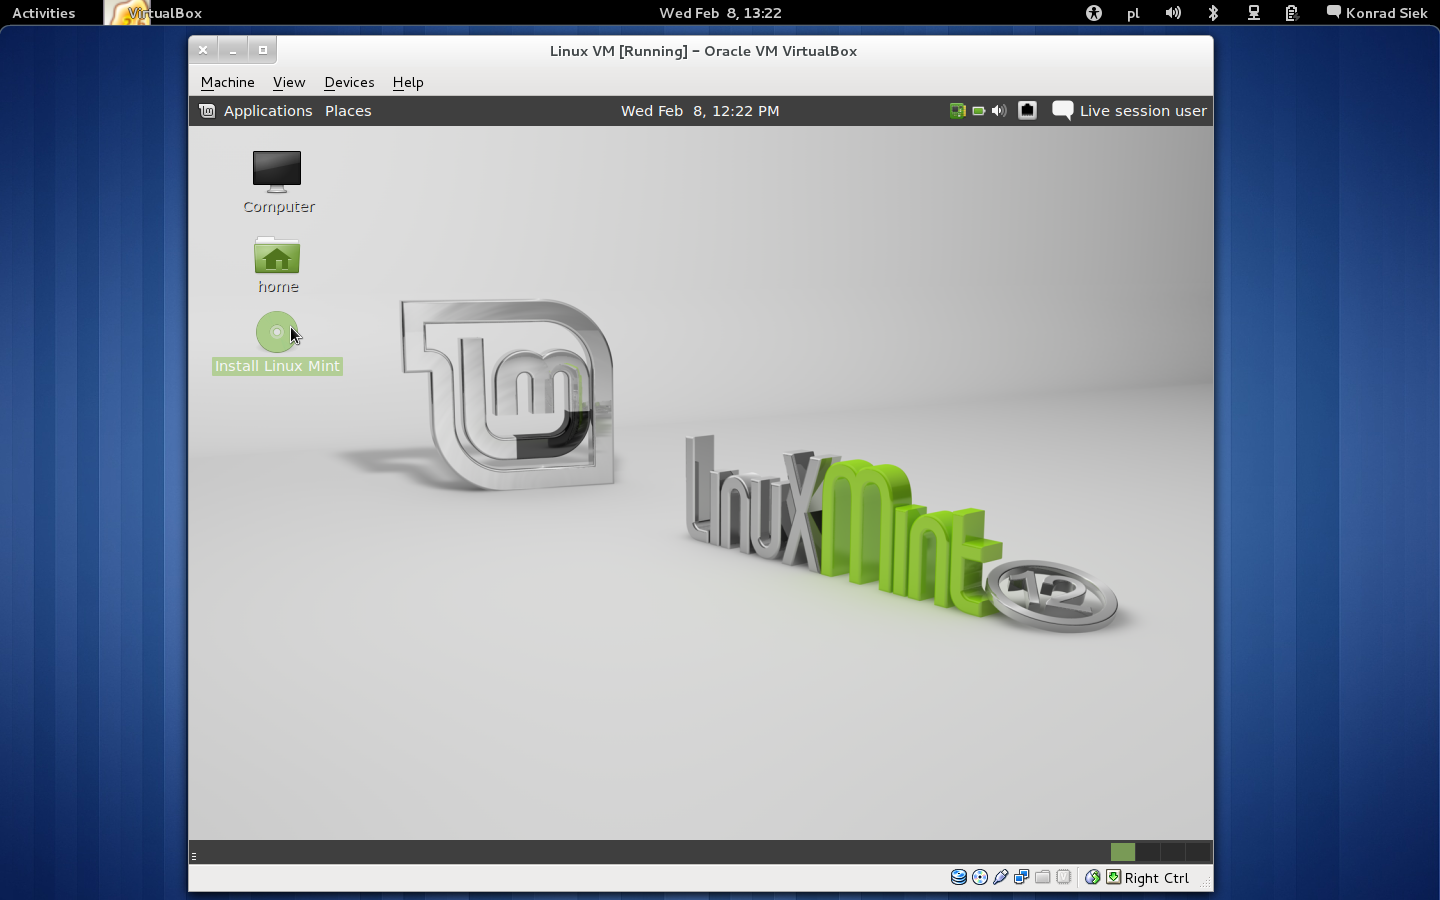Viewport: 1440px width, 900px height.
Task: Click the Right Ctrl host key label
Action: [1157, 878]
